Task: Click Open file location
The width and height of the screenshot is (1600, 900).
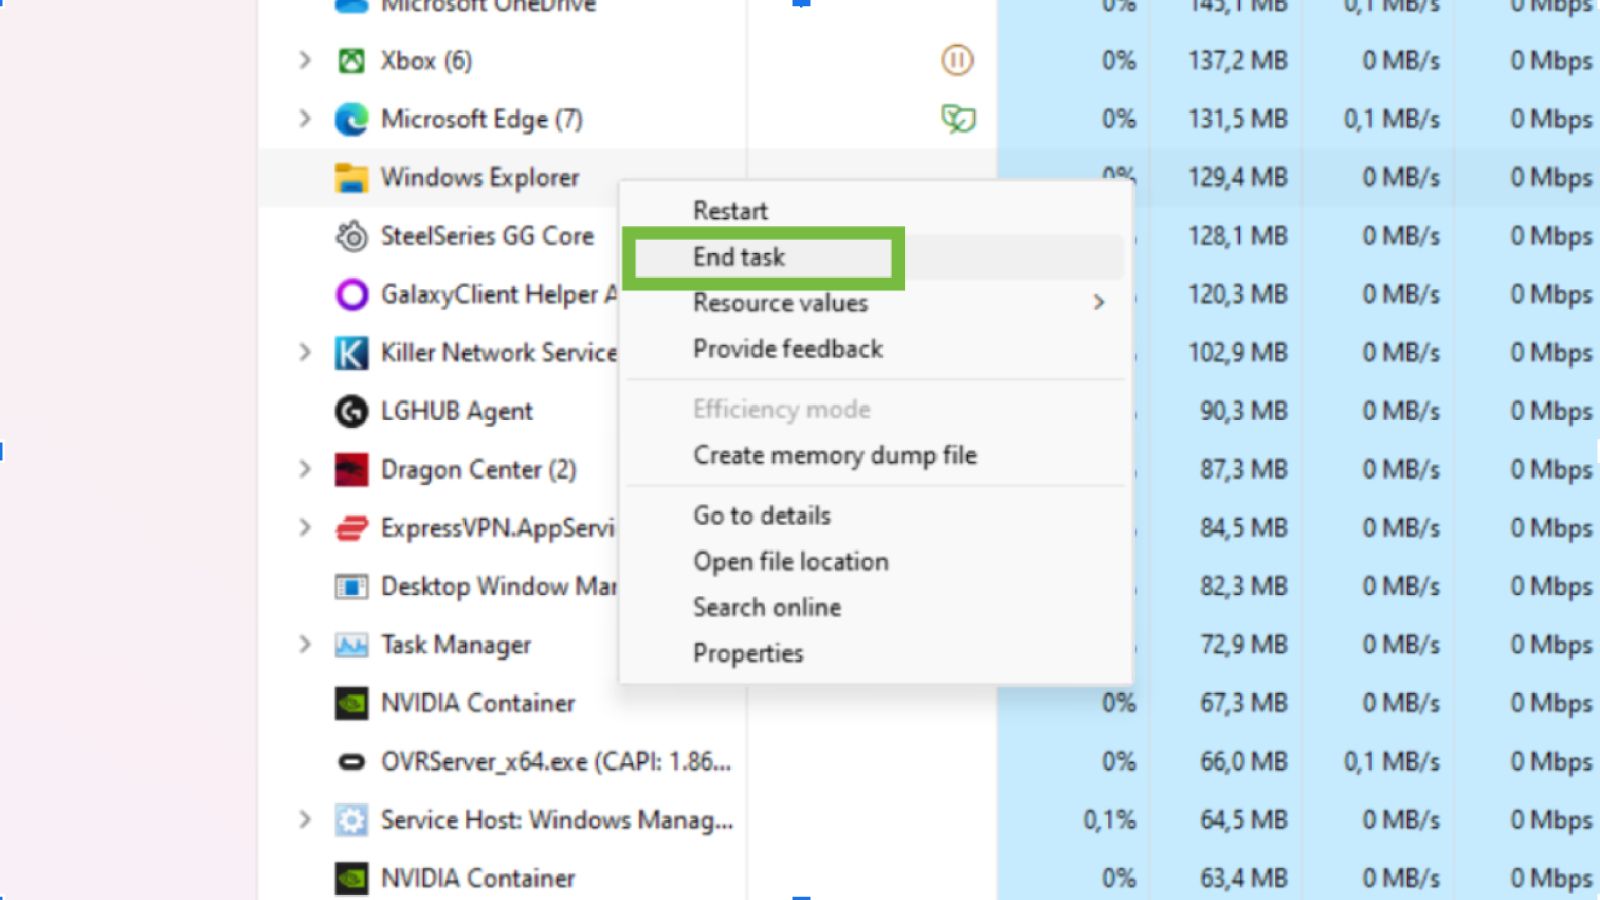Action: click(x=790, y=561)
